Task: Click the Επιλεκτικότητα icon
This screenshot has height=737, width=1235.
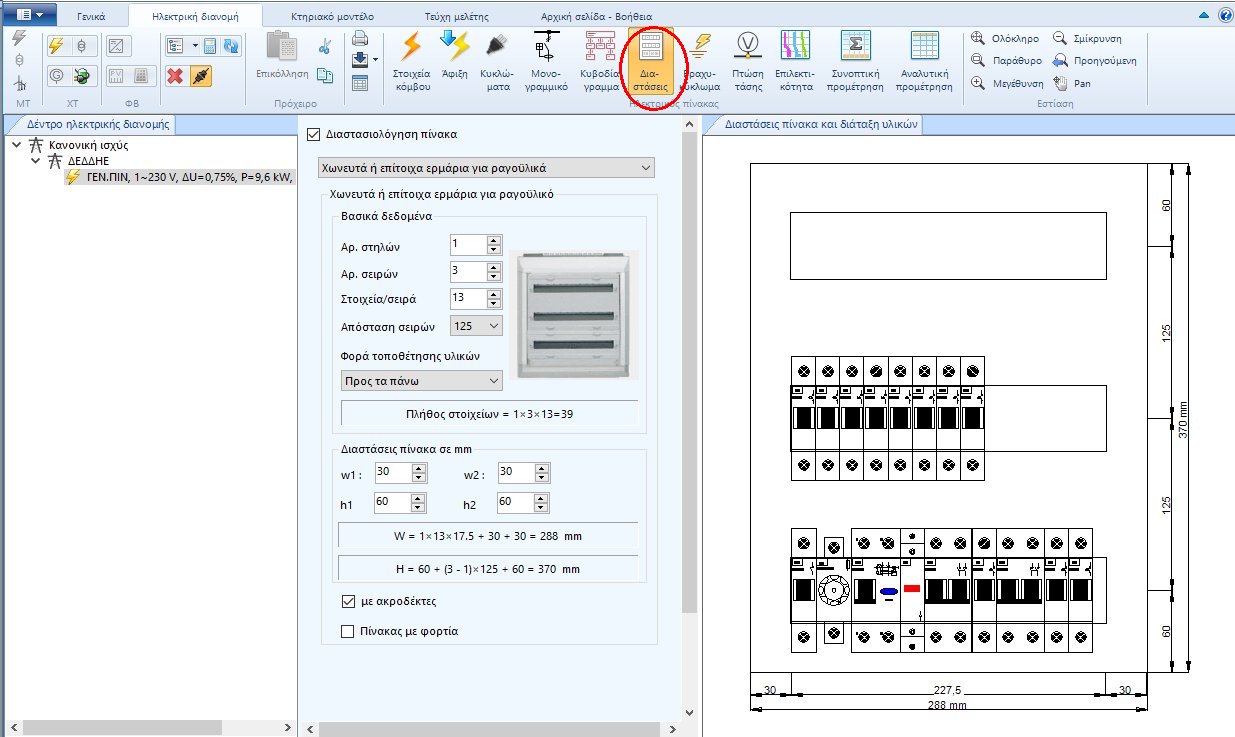Action: 798,60
